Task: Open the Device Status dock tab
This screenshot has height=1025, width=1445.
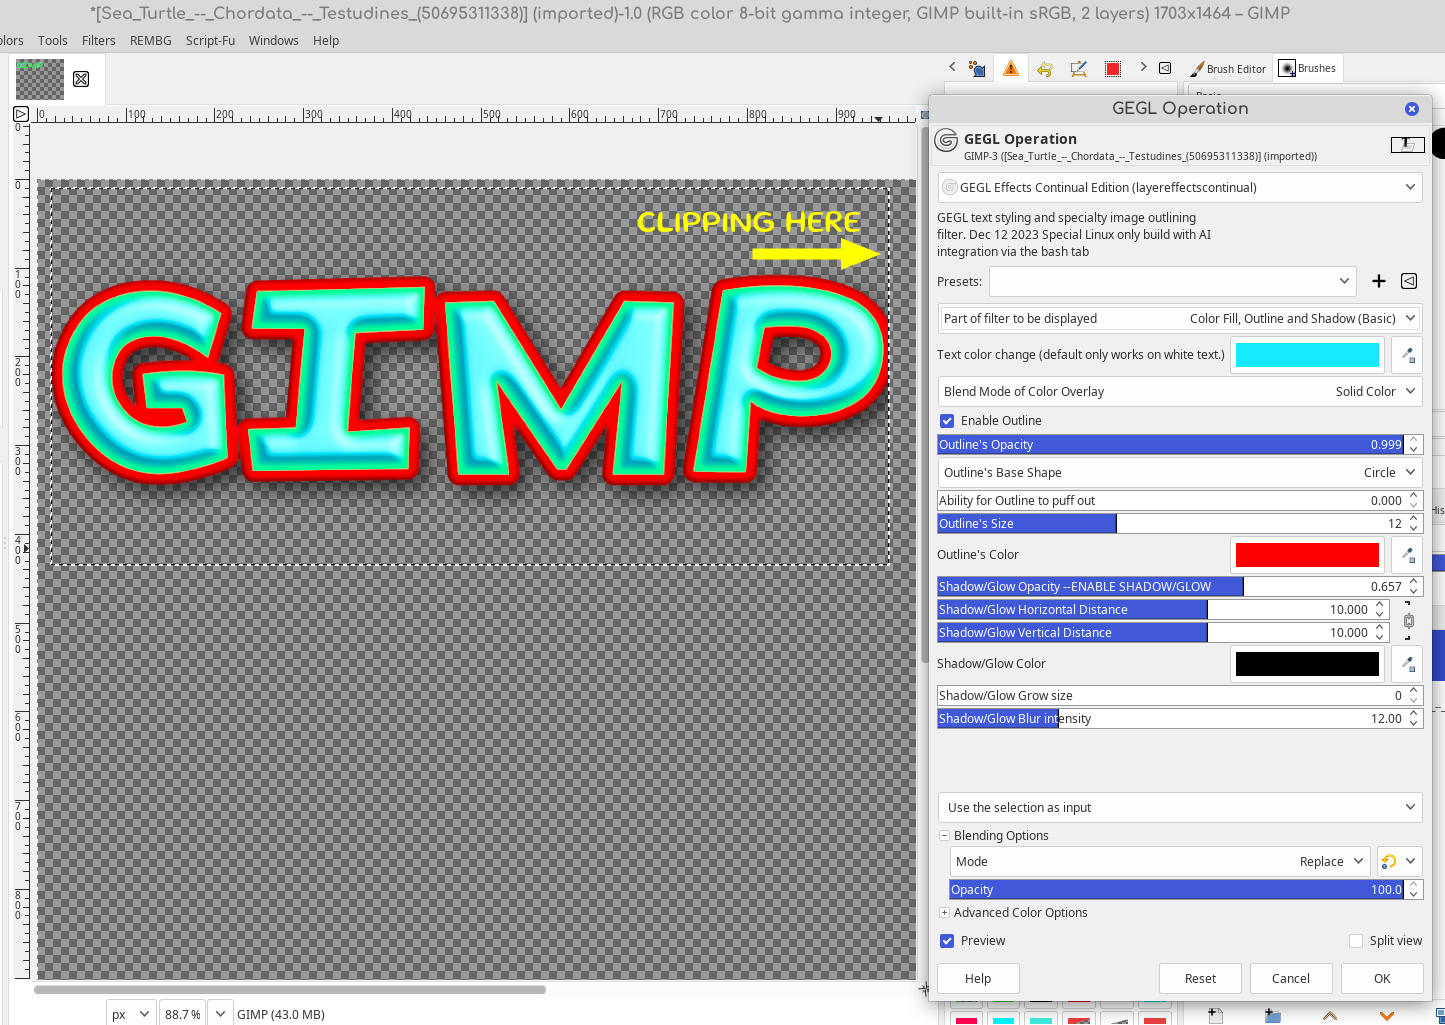Action: point(977,68)
